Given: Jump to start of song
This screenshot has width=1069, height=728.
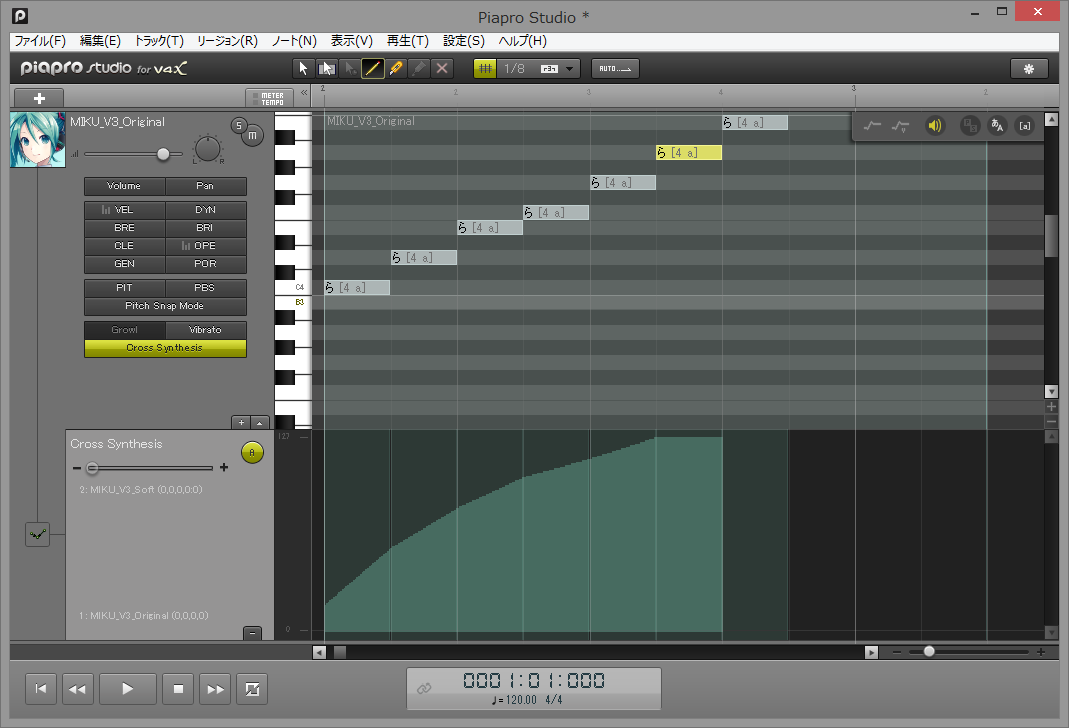Looking at the screenshot, I should [41, 689].
